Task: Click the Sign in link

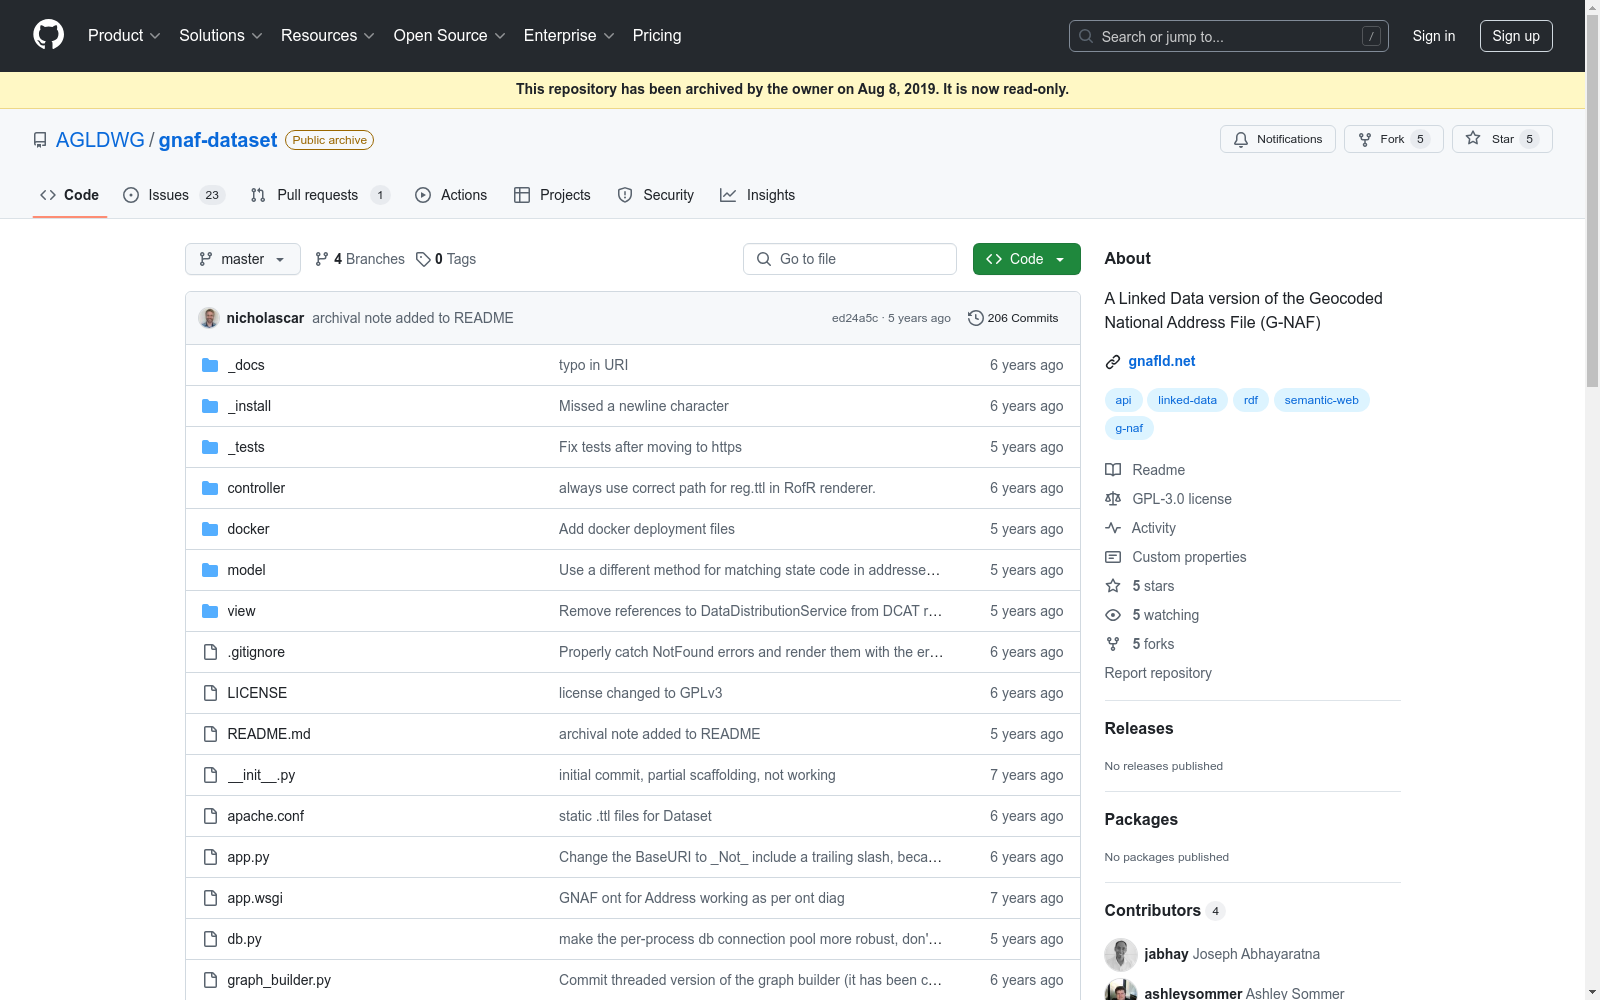Action: click(1434, 36)
